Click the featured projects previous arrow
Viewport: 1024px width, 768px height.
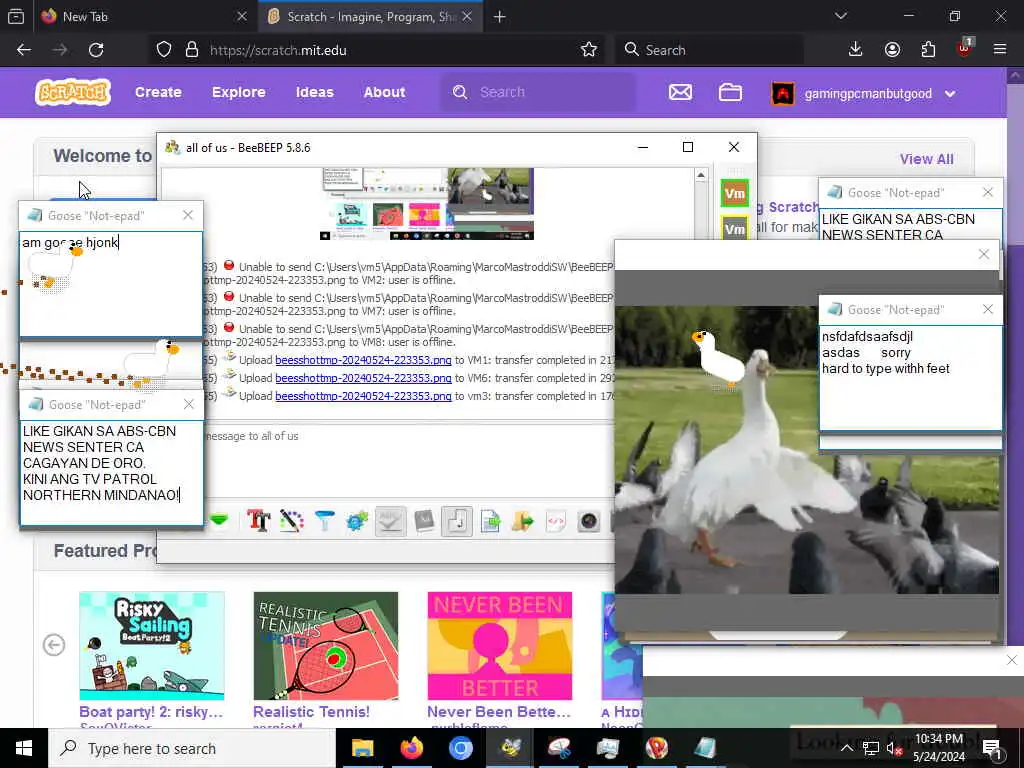point(54,645)
